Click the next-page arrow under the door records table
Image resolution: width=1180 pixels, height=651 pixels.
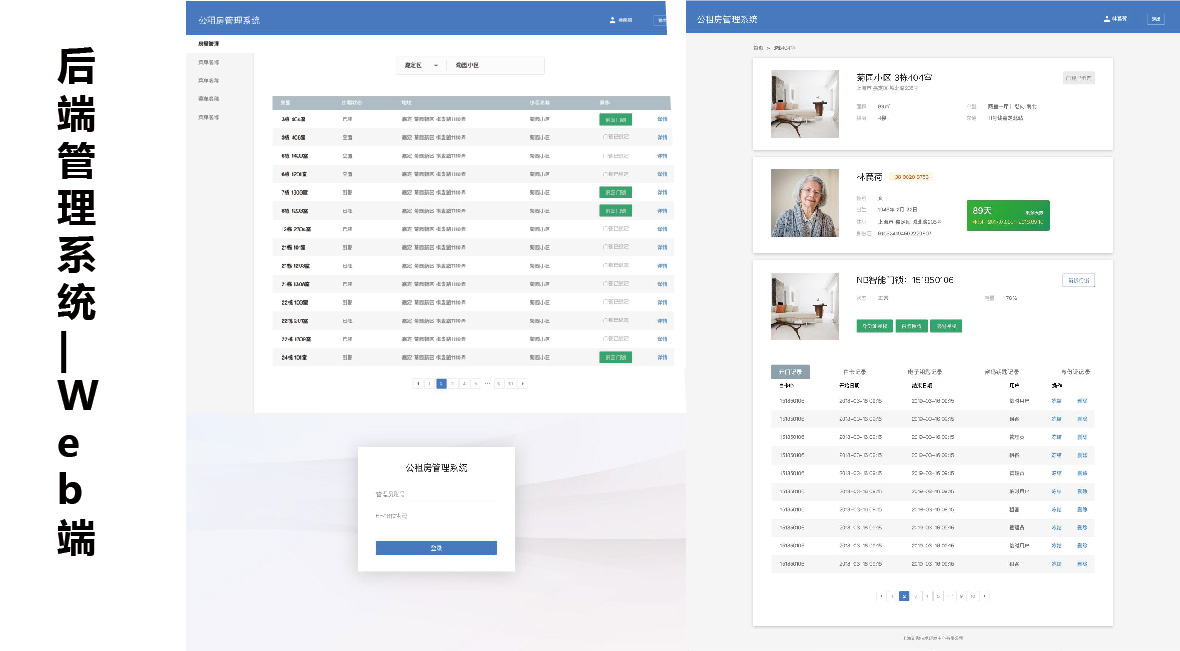point(985,596)
